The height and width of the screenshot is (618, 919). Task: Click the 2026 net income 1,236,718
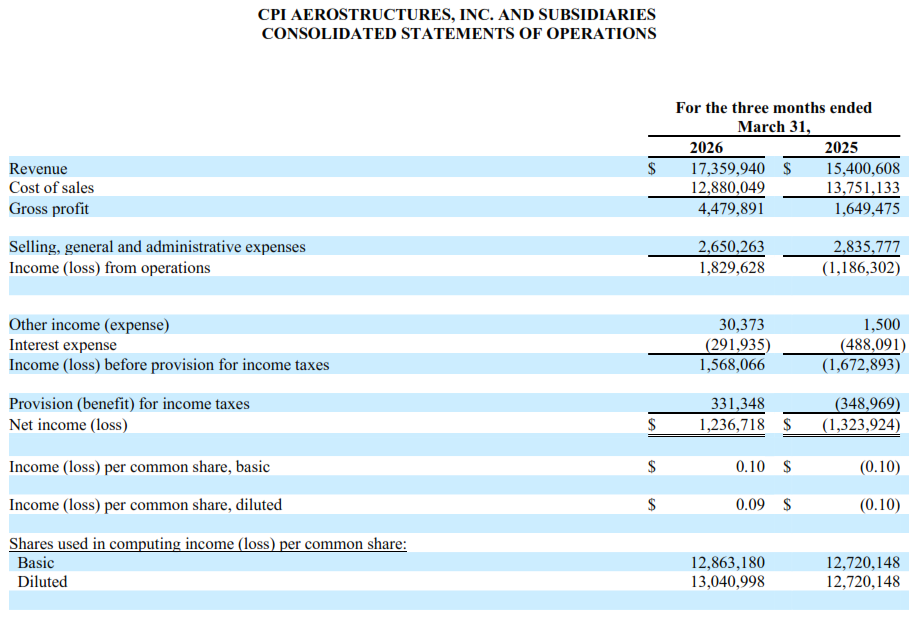[731, 425]
